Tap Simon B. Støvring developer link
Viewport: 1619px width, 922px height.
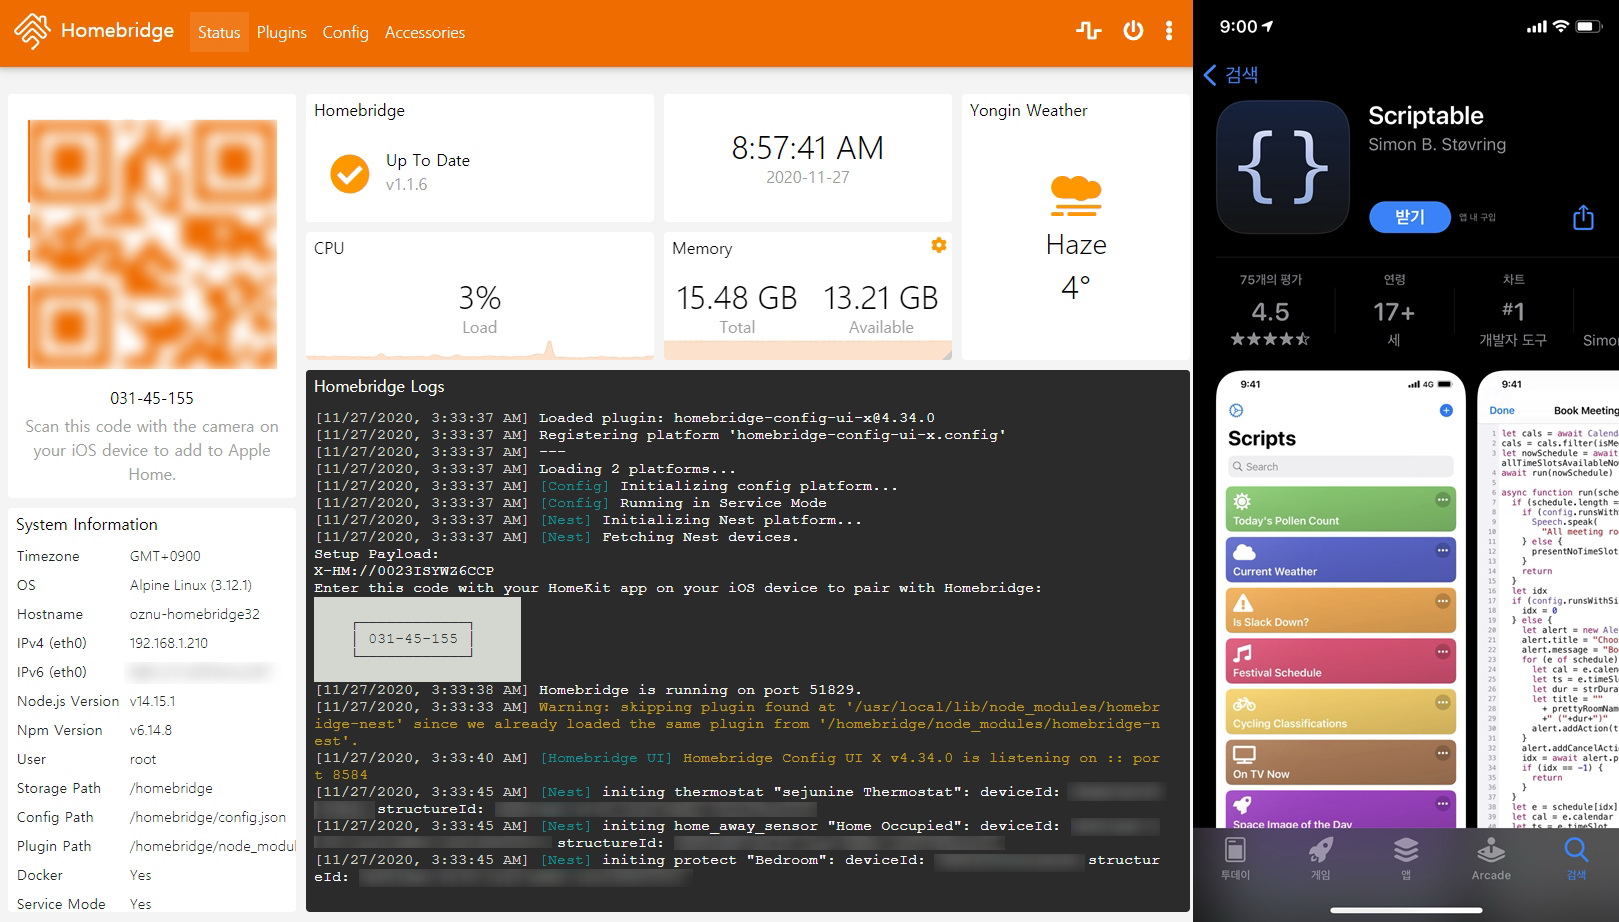click(x=1437, y=144)
